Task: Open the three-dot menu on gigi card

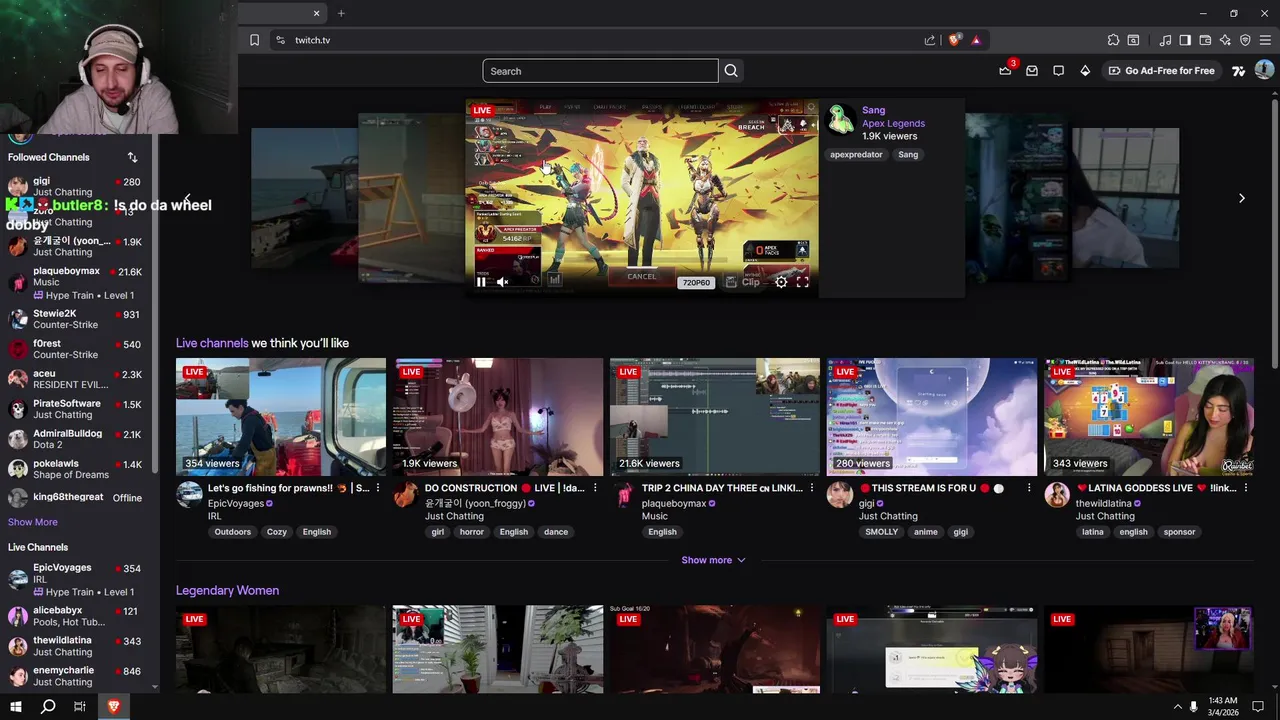Action: point(1029,488)
